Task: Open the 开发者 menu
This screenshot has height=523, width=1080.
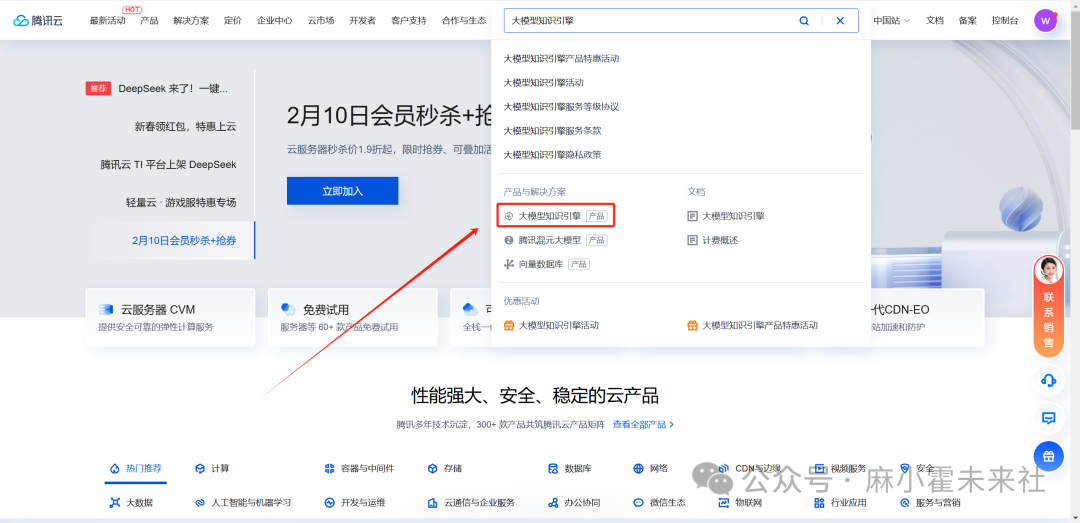Action: point(362,21)
